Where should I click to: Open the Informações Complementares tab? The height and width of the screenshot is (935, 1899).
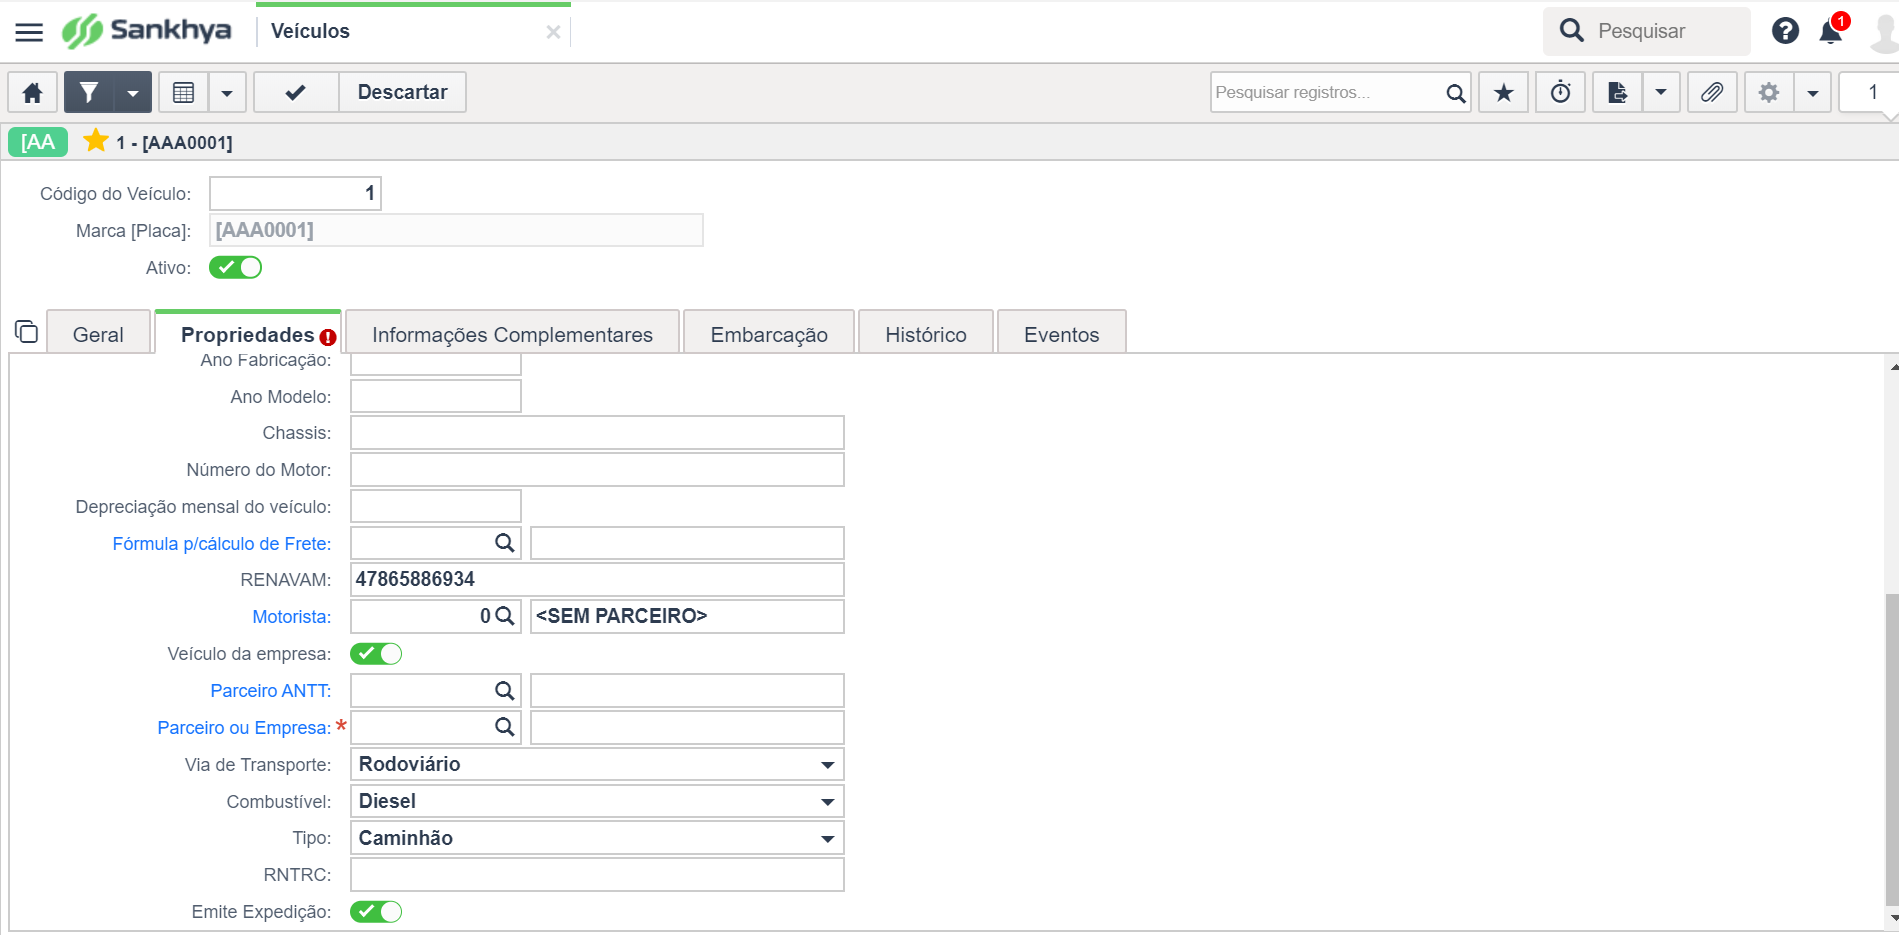pyautogui.click(x=512, y=335)
